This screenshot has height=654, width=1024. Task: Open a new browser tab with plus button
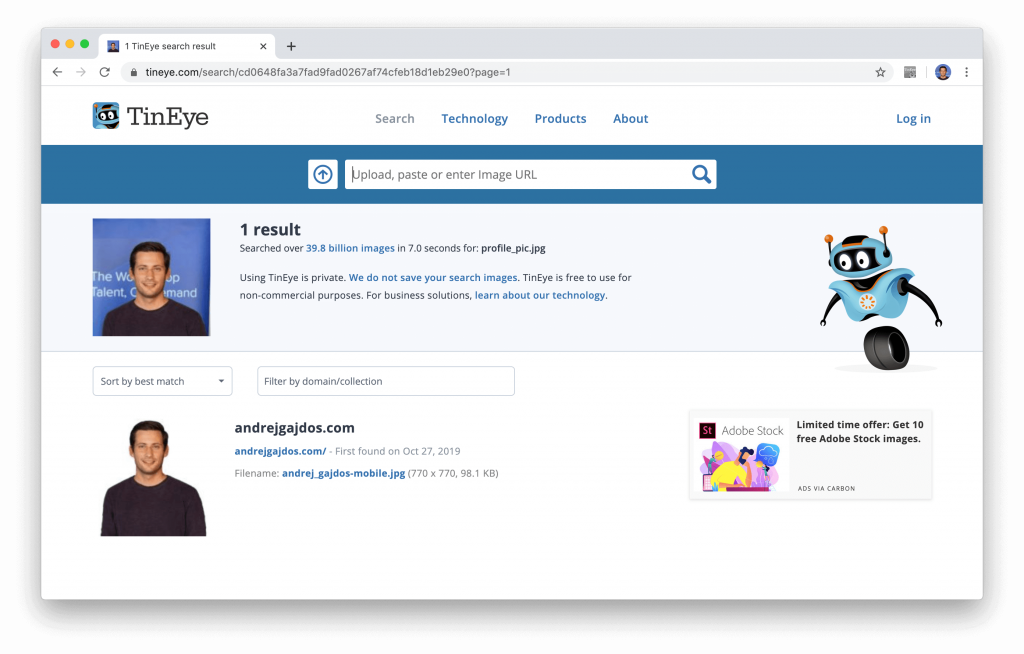tap(291, 45)
